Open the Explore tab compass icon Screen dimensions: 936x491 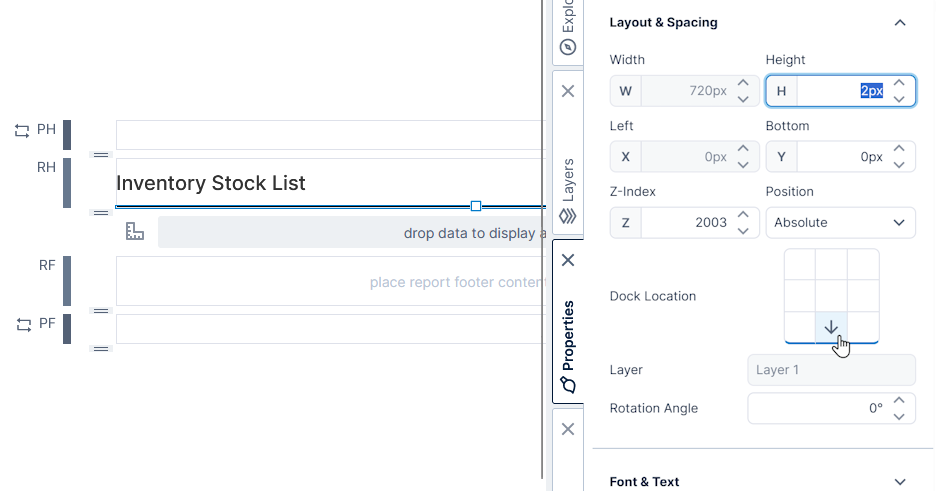568,46
